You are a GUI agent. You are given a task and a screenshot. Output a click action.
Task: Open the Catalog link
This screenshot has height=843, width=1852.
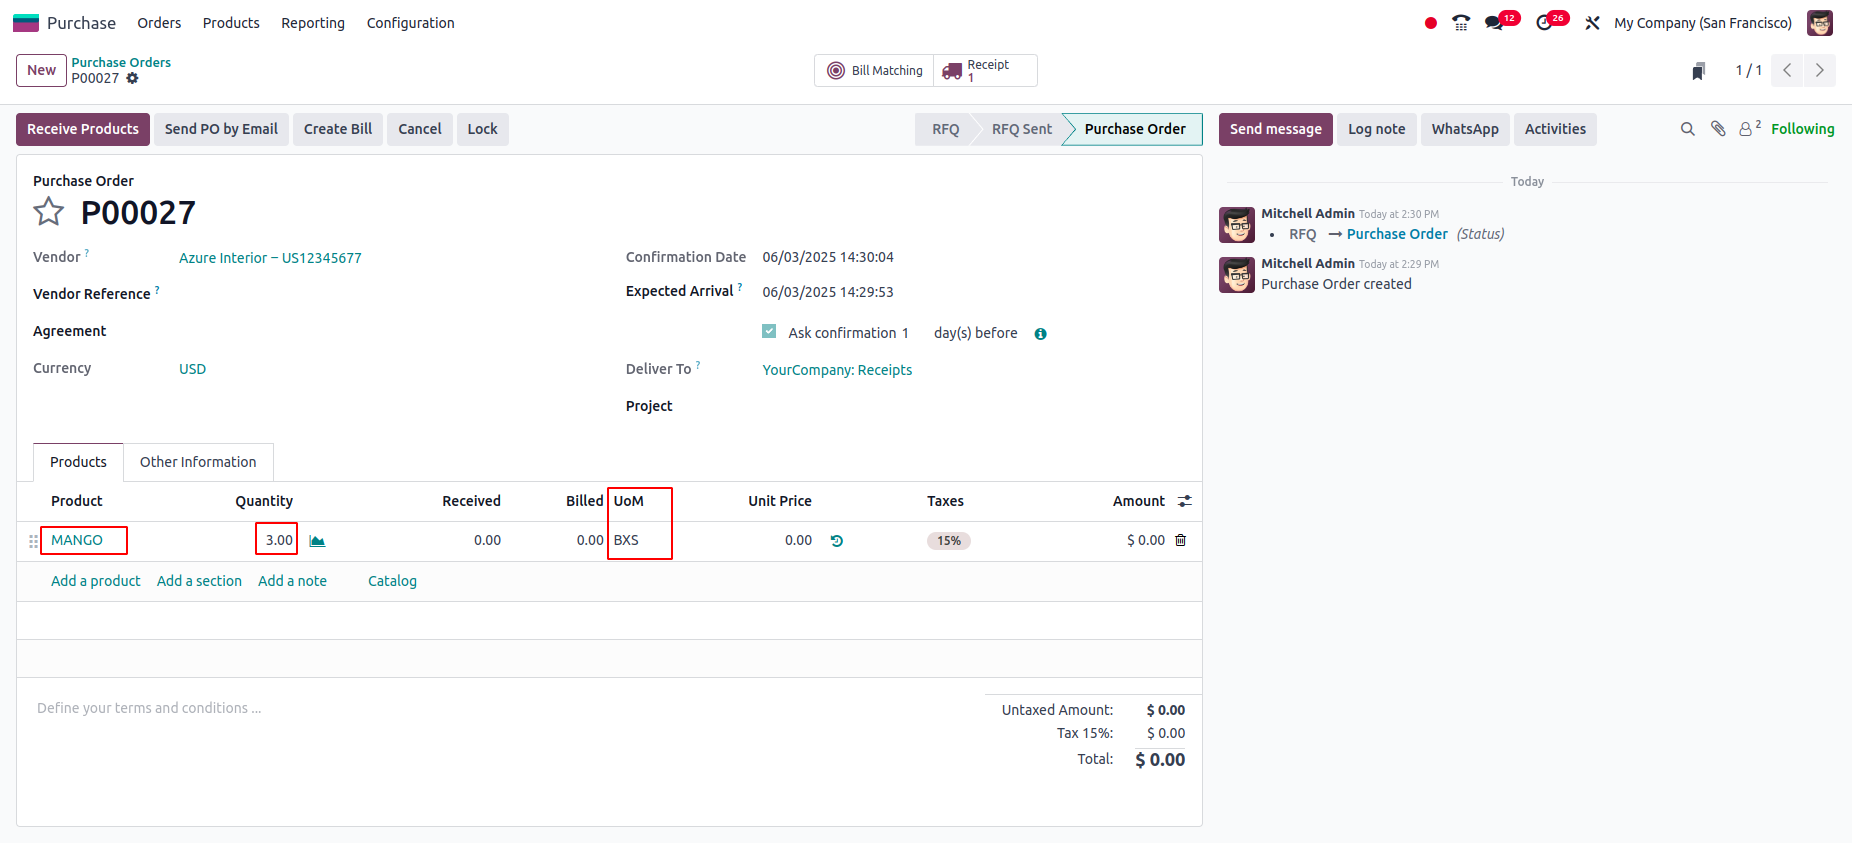point(392,581)
